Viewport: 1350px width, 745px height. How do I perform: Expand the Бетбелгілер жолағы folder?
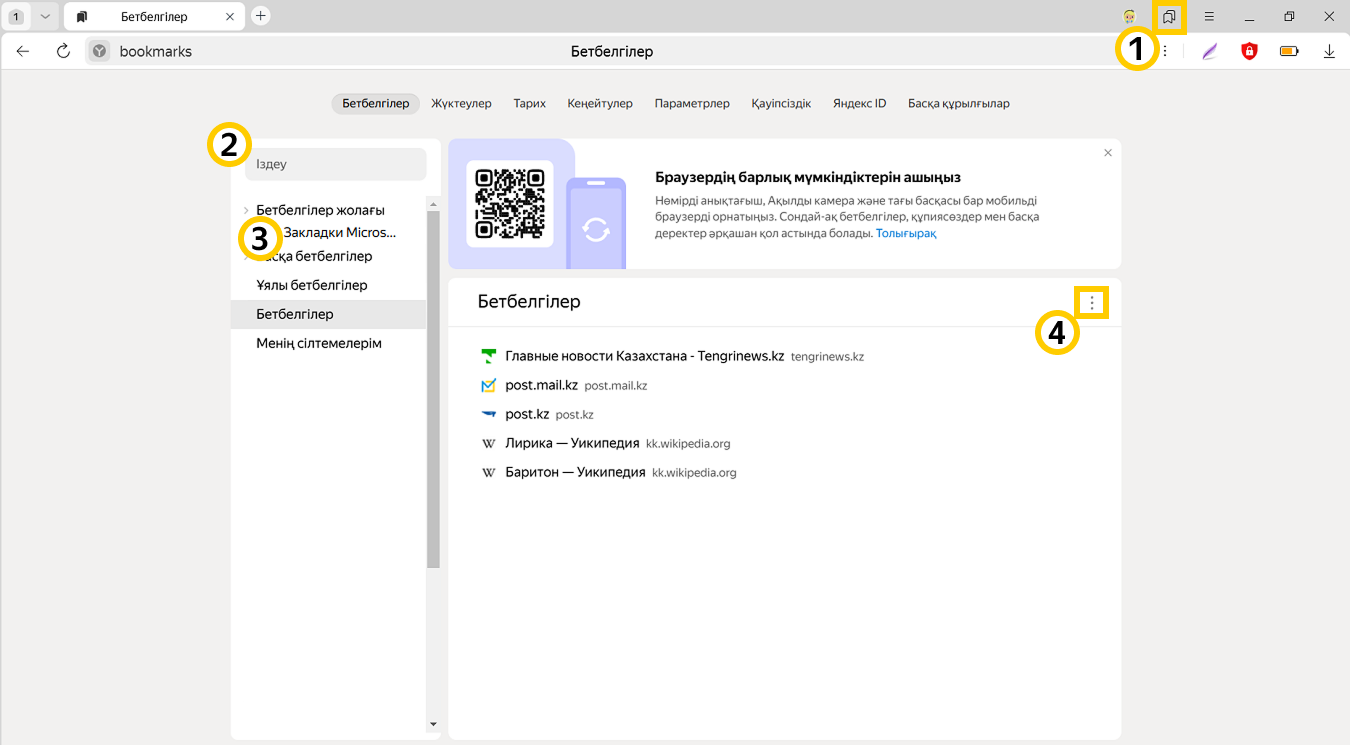(246, 210)
